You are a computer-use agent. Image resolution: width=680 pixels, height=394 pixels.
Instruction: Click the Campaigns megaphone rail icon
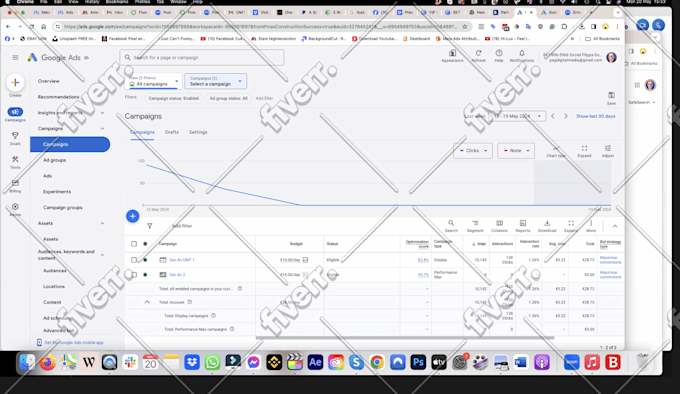[15, 112]
